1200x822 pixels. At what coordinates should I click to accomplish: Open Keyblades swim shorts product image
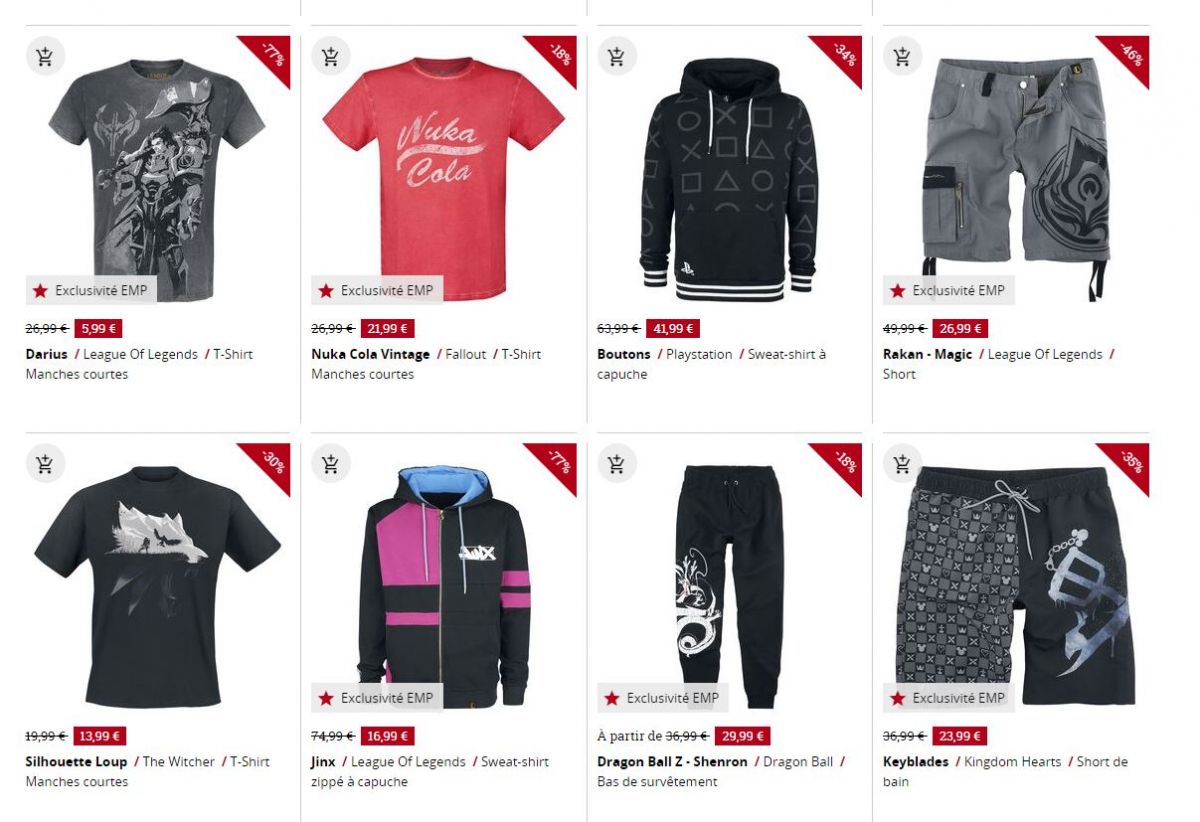tap(1016, 586)
